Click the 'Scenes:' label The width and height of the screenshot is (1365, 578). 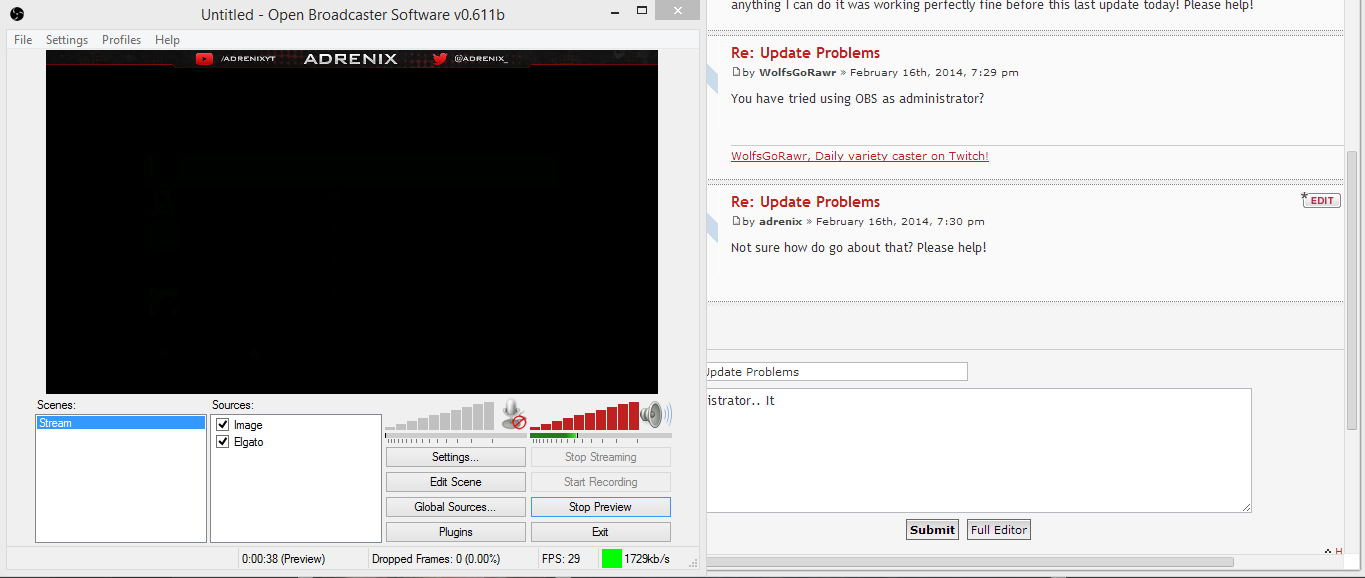(56, 405)
